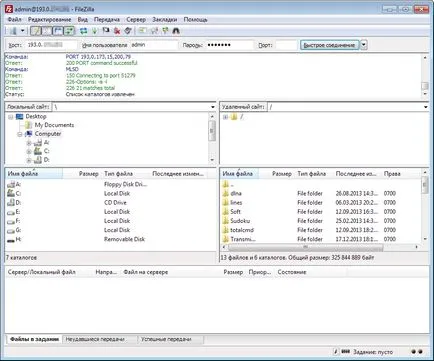Select the E: Local Disk in the file list
The width and height of the screenshot is (434, 361).
(x=110, y=212)
